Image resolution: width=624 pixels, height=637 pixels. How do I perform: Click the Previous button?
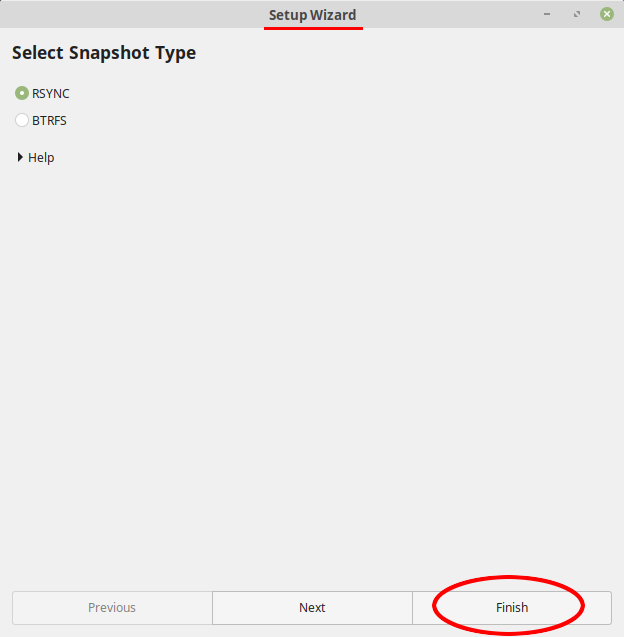pos(112,607)
